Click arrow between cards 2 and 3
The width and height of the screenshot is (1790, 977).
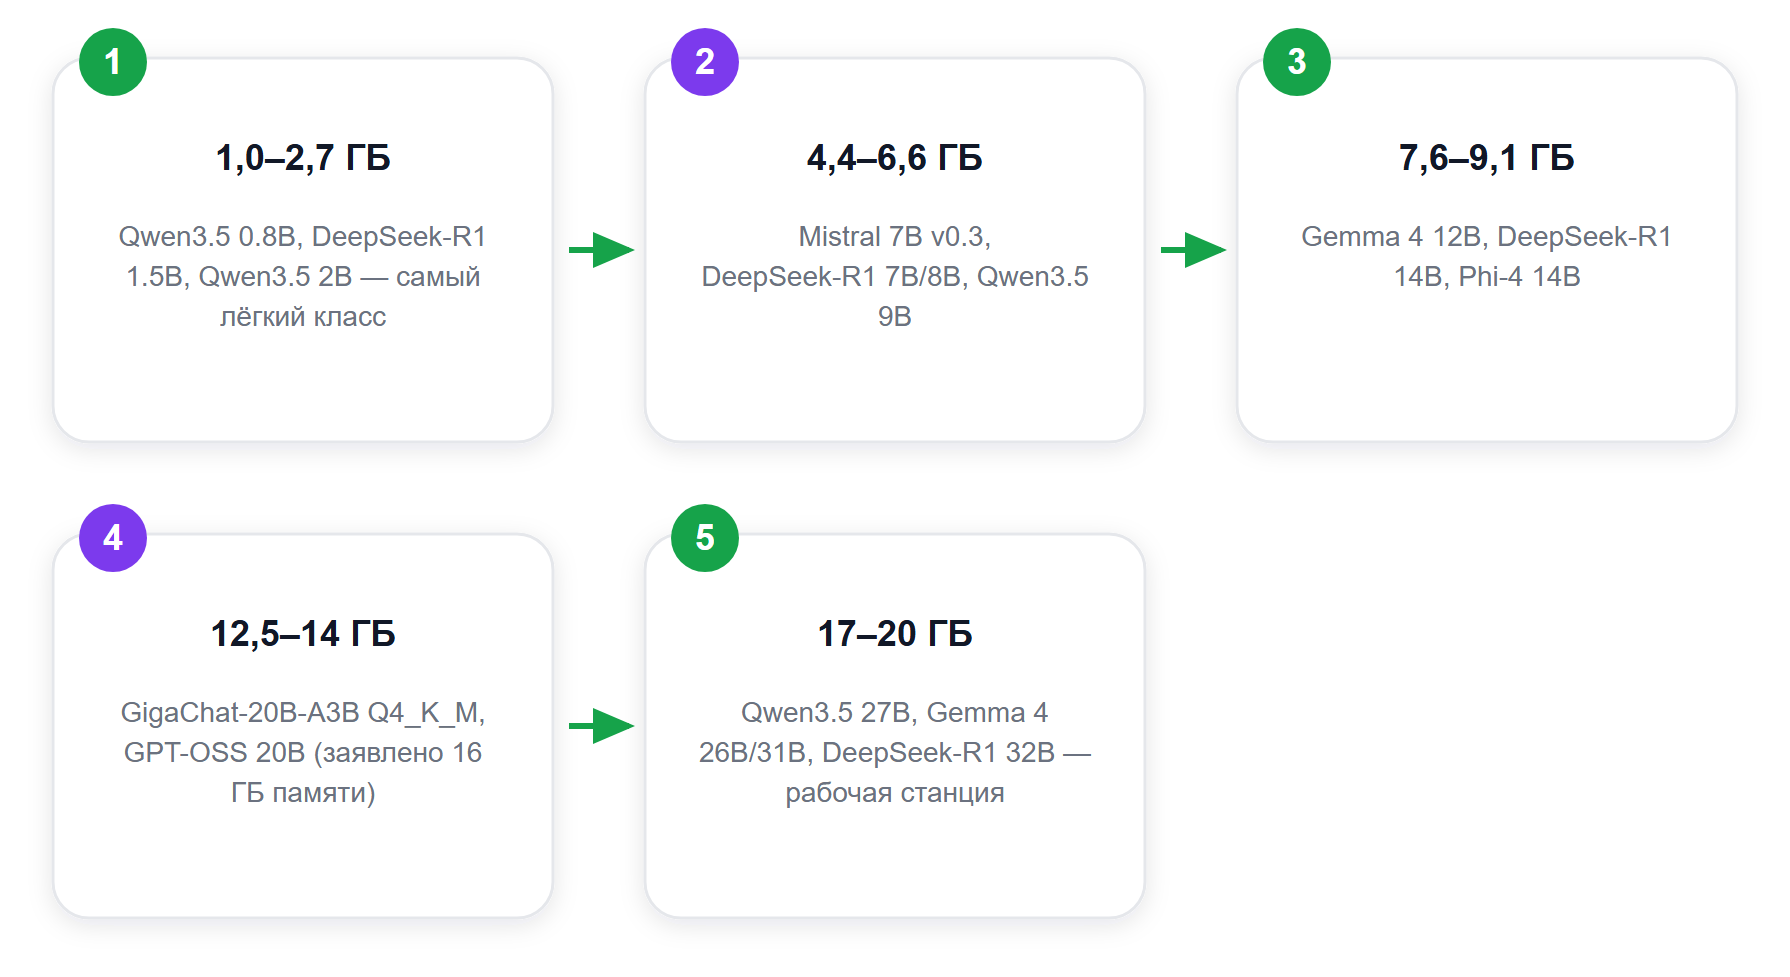coord(1193,250)
